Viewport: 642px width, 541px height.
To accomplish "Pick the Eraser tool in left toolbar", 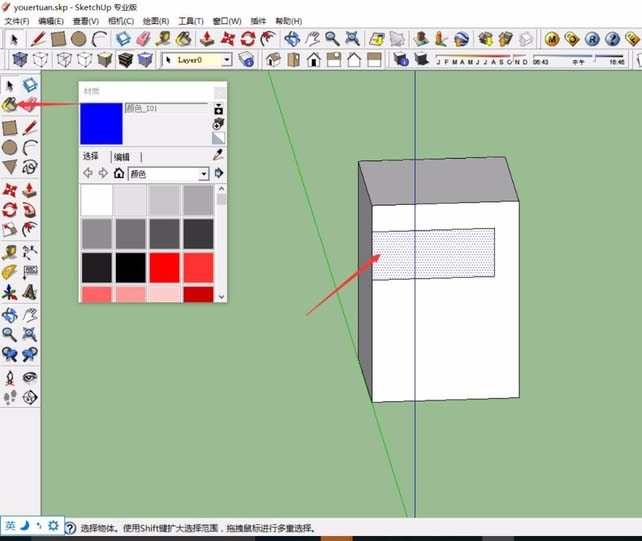I will (30, 105).
